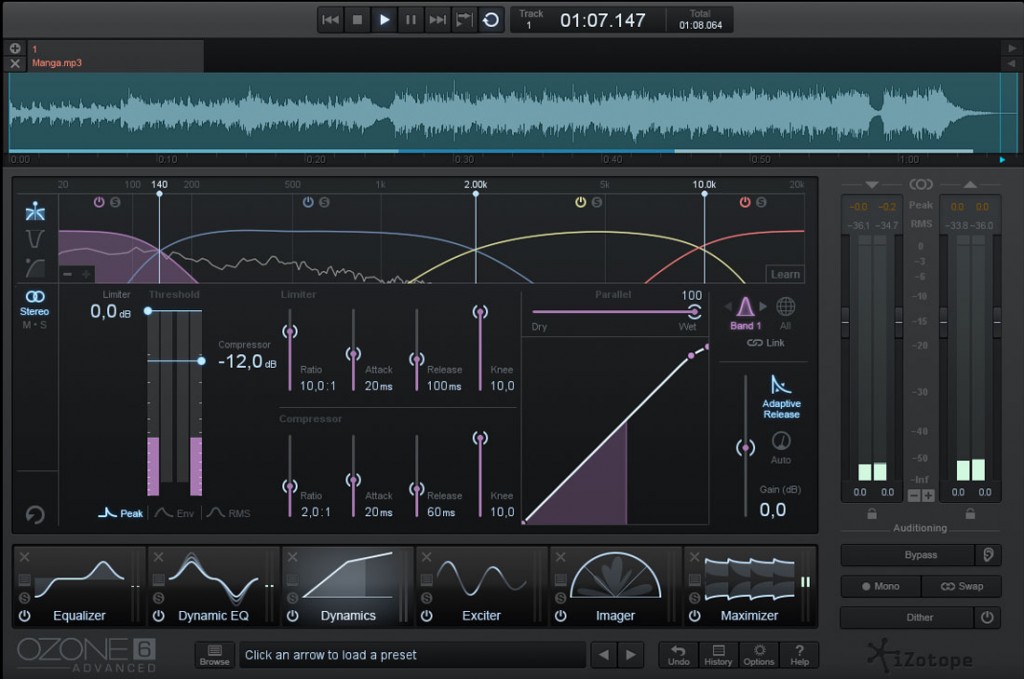Solo band 3 with the S icon
This screenshot has height=679, width=1024.
[x=596, y=202]
